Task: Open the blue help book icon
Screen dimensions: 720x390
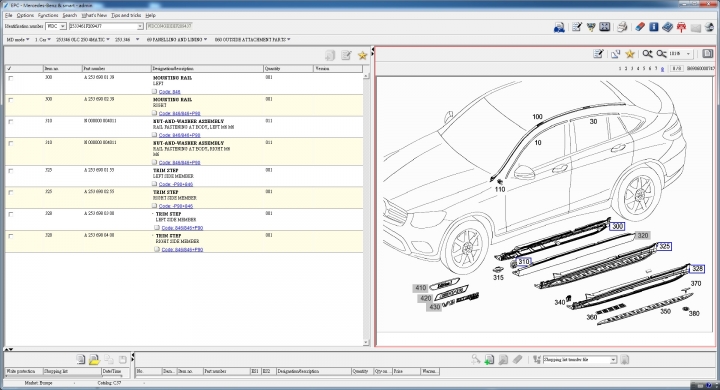Action: click(x=667, y=27)
